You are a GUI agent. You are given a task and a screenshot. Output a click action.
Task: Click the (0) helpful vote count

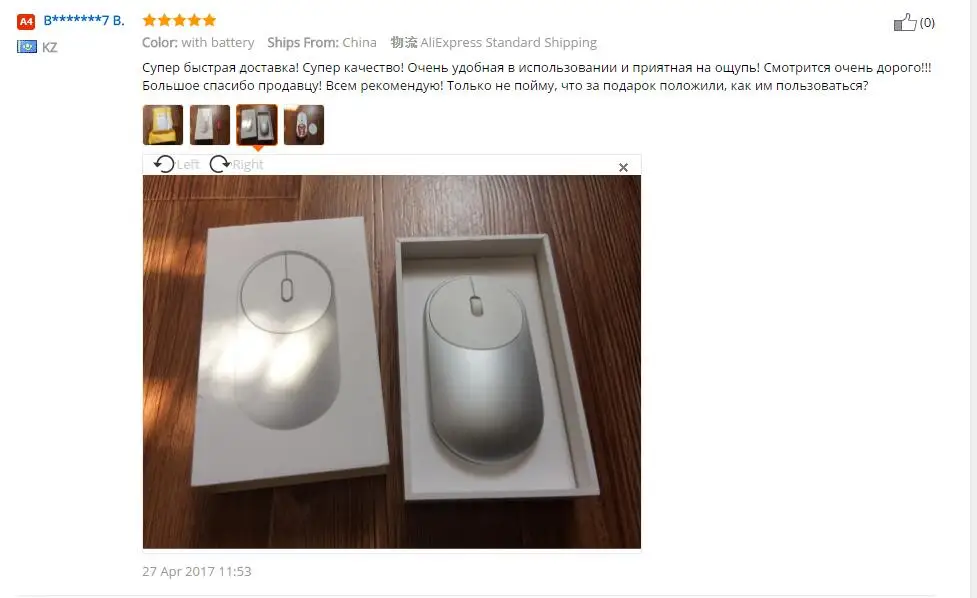[x=927, y=23]
